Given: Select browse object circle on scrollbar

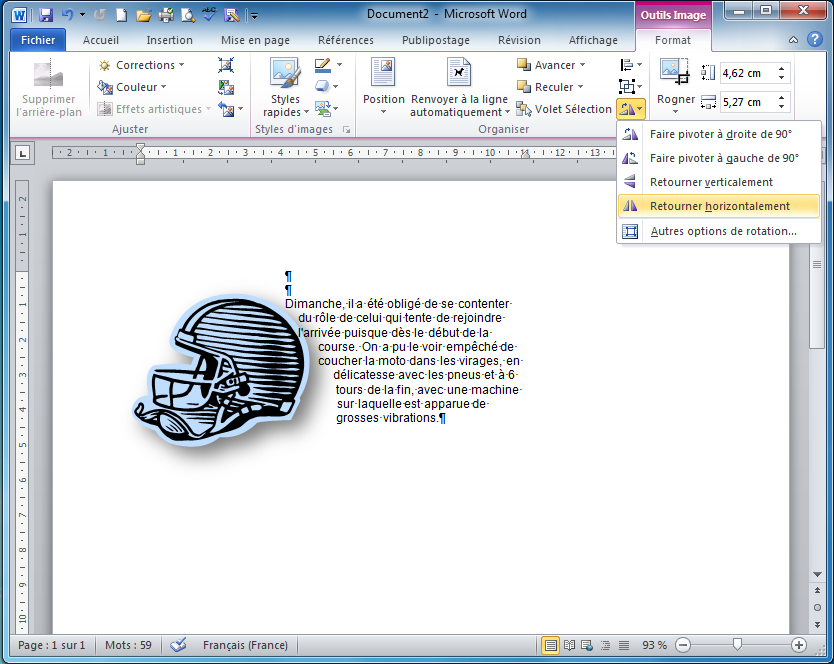Looking at the screenshot, I should click(817, 608).
